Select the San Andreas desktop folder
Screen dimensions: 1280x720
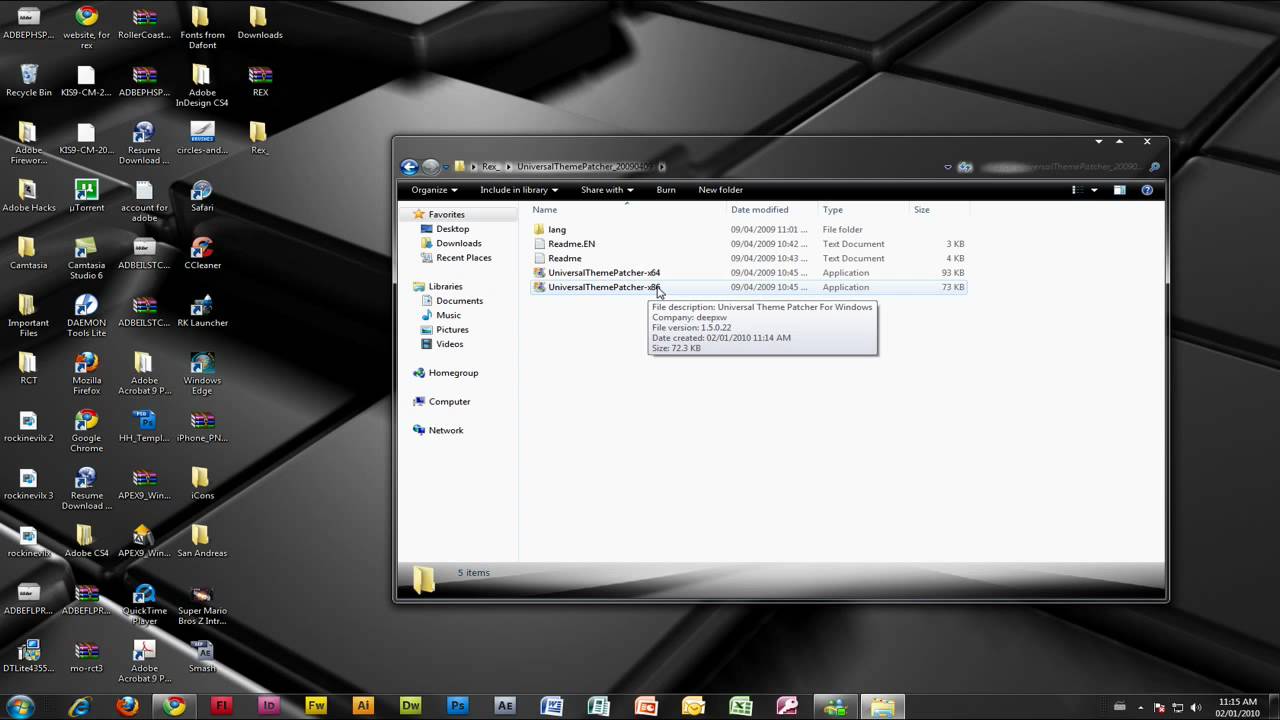coord(202,541)
